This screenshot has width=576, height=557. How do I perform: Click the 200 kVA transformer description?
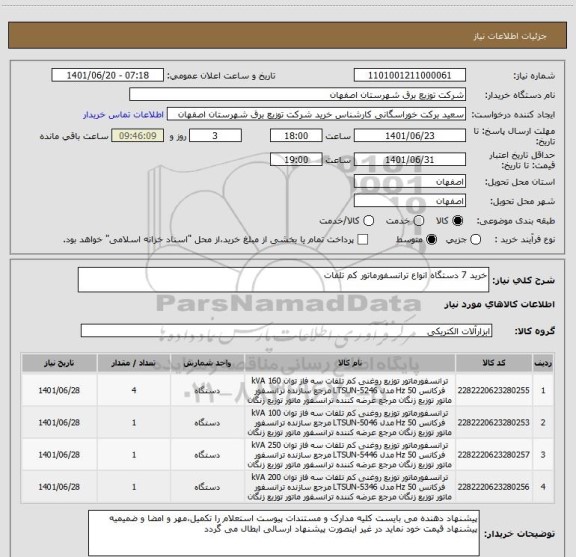pos(350,487)
